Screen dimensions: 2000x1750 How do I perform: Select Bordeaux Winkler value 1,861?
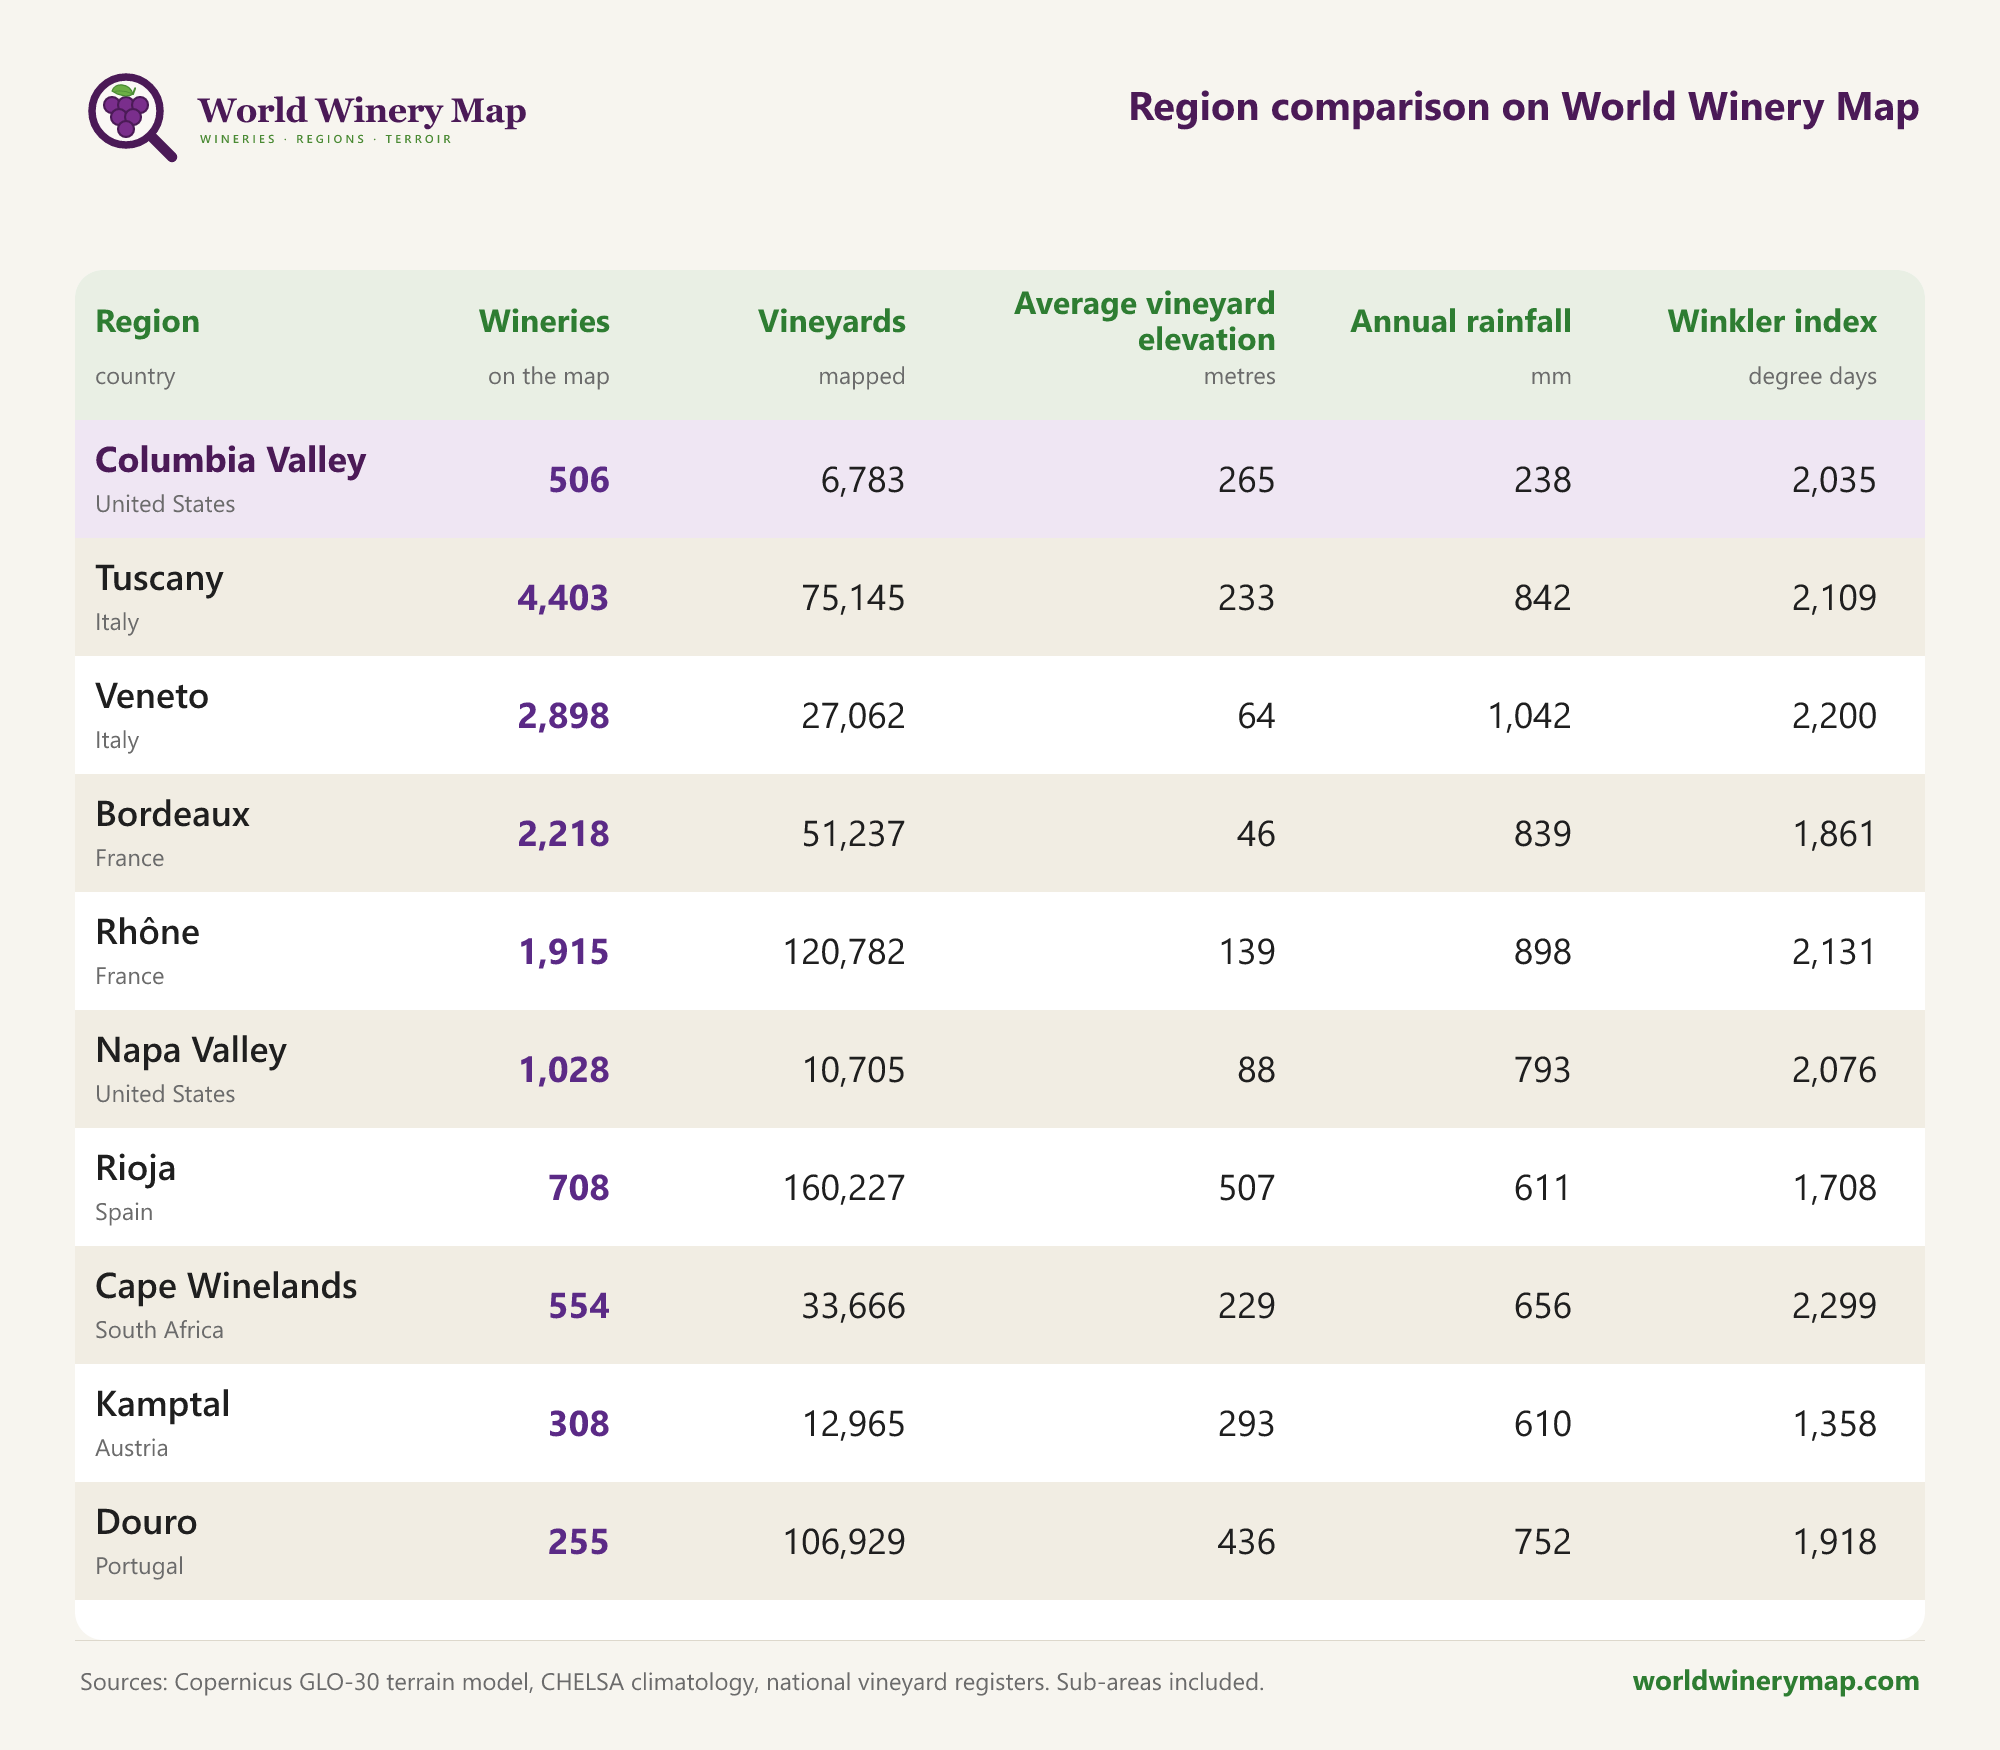(1834, 834)
